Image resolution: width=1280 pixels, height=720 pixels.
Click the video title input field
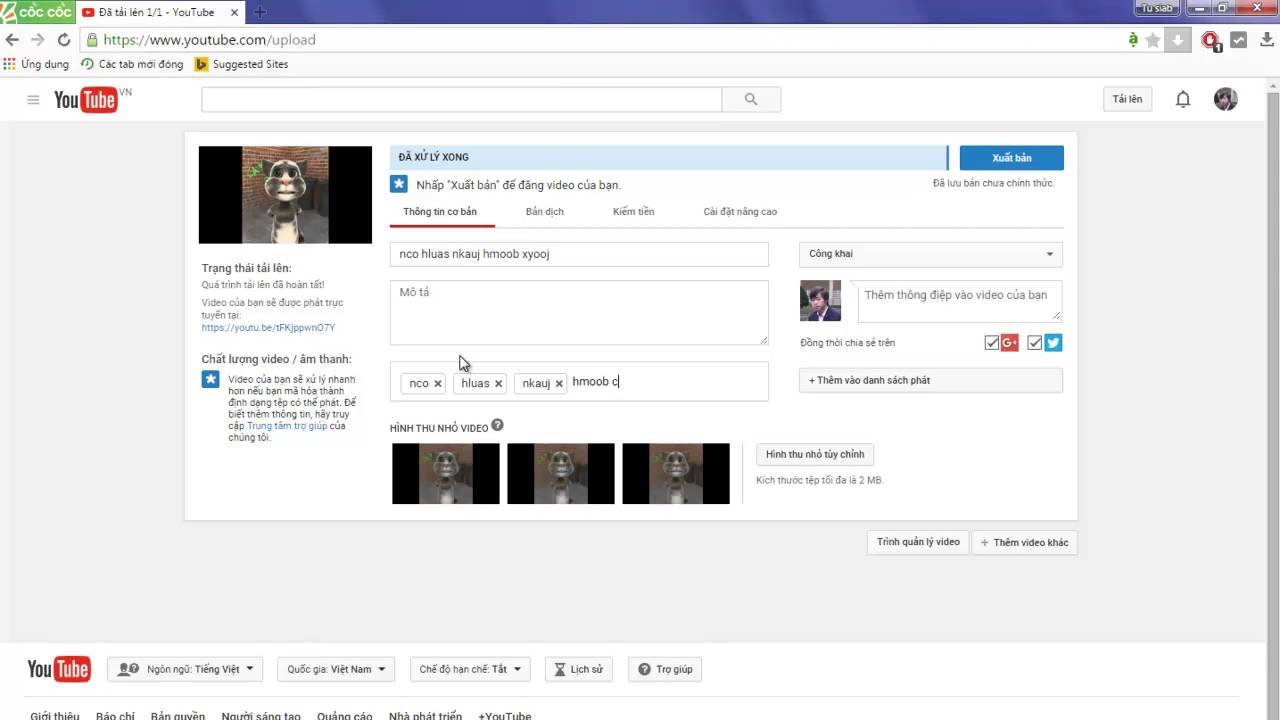click(579, 254)
